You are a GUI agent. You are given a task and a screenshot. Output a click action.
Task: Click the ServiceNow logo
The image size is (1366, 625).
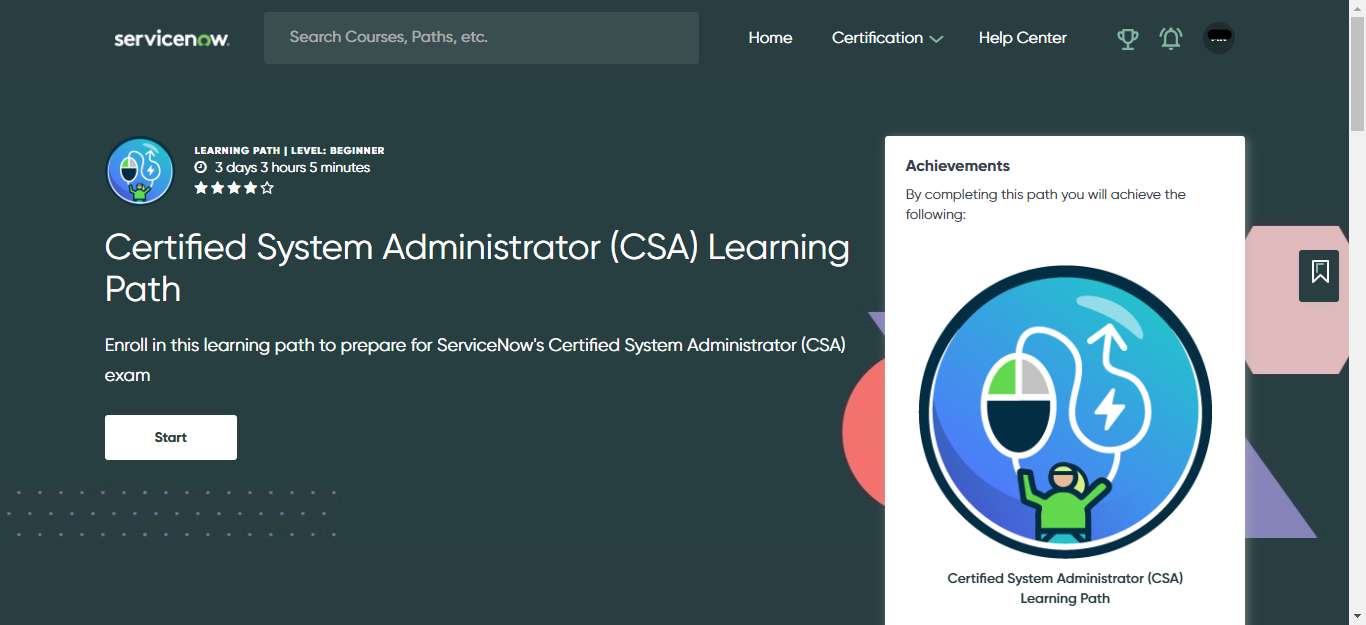(x=171, y=38)
